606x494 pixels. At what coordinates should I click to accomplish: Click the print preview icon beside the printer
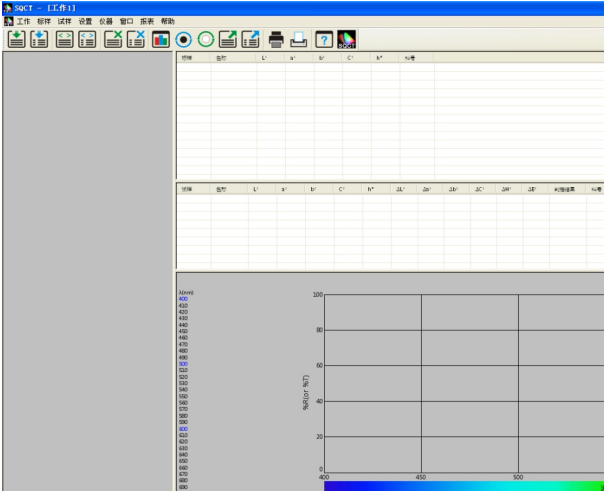tap(298, 39)
